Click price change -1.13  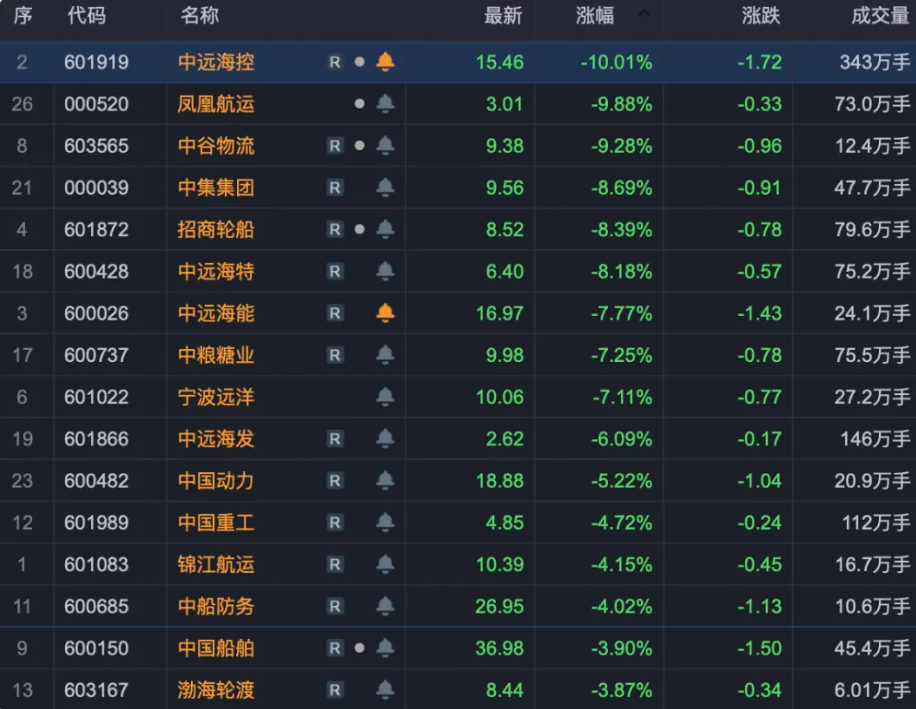(x=759, y=606)
